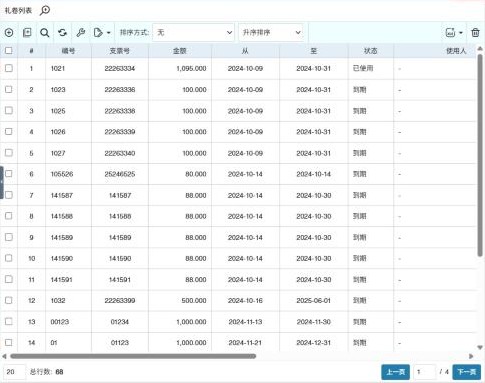Check the row 12 checkbox for 1032
Screen dimensions: 485x383
pos(9,300)
